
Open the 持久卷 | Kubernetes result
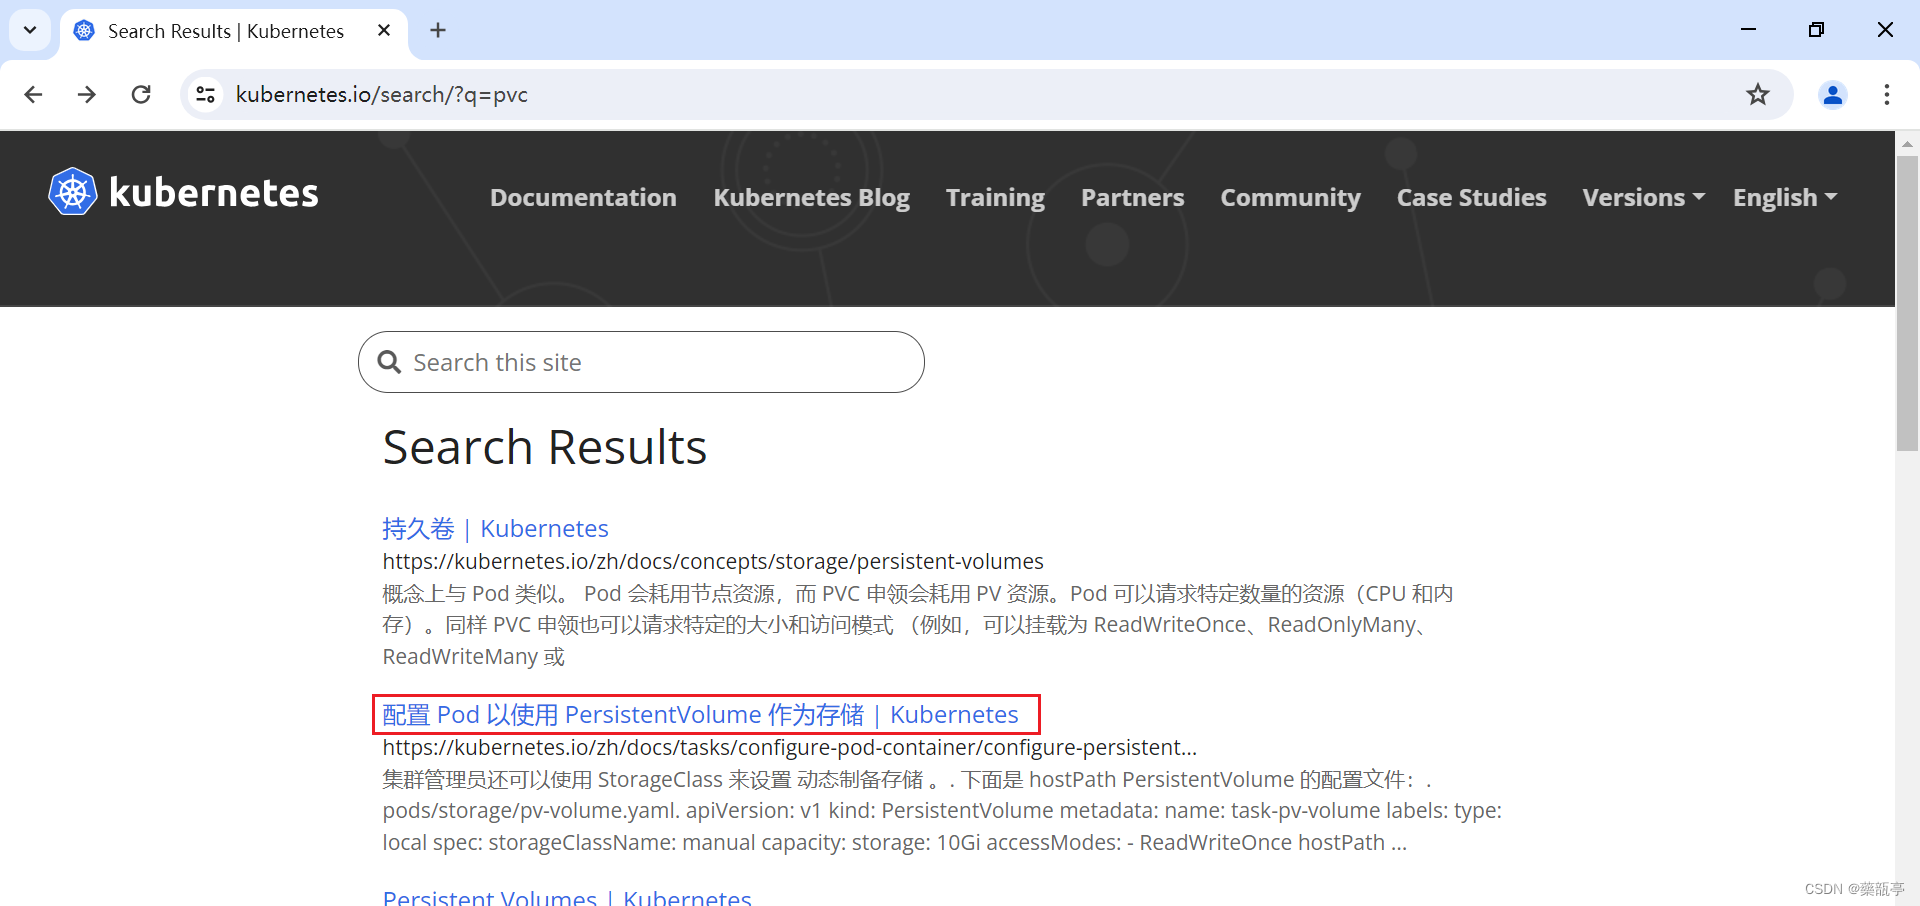click(x=495, y=528)
